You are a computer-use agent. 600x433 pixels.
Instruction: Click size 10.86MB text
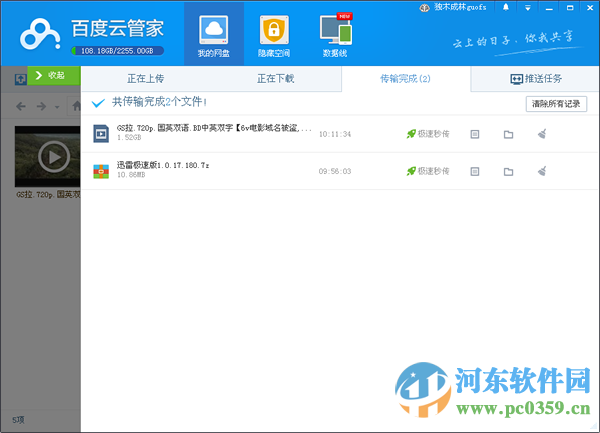pyautogui.click(x=131, y=175)
